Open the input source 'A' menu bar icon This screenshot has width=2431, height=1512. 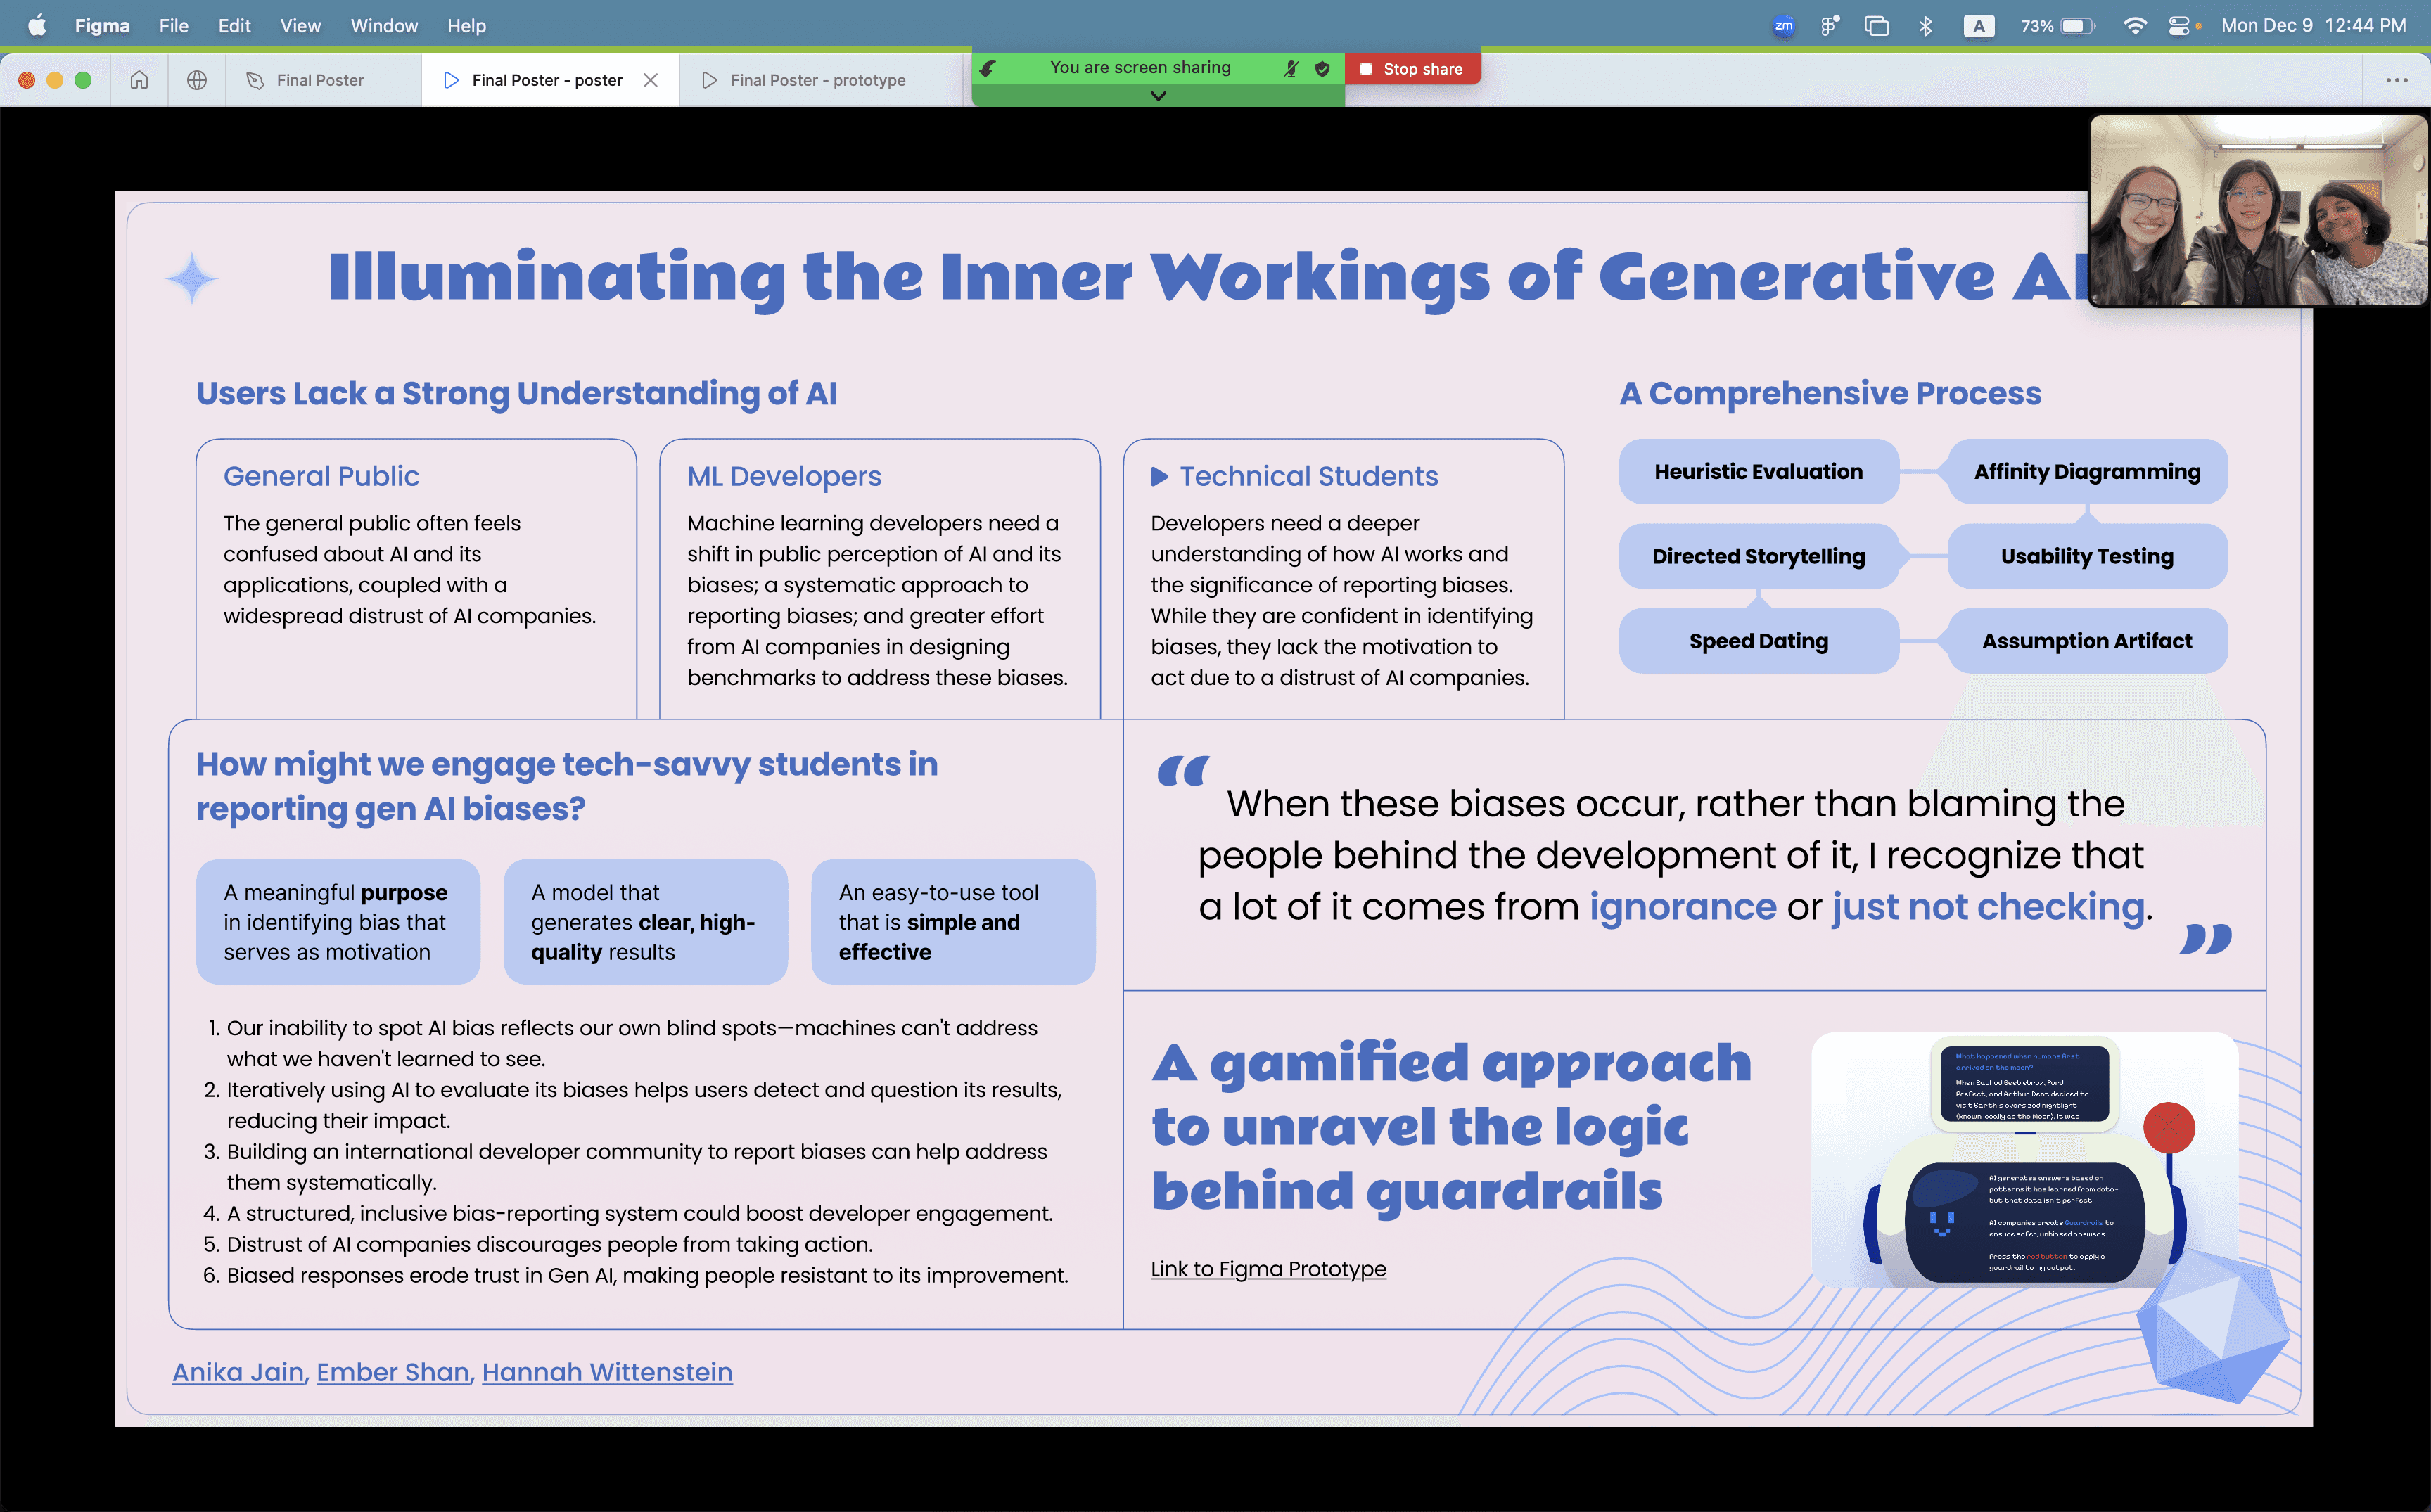tap(1978, 26)
